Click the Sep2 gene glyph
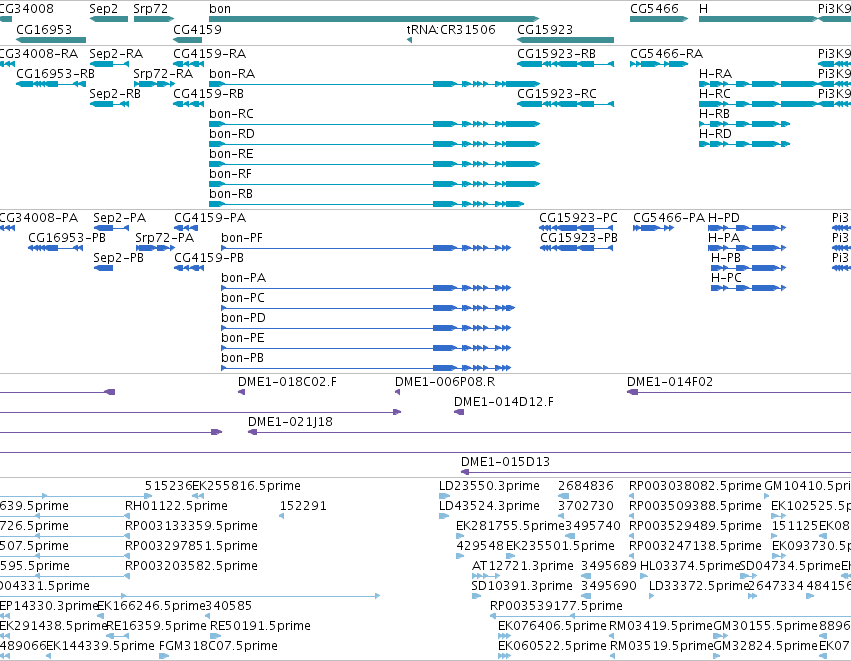Viewport: 851px width, 661px height. (109, 19)
